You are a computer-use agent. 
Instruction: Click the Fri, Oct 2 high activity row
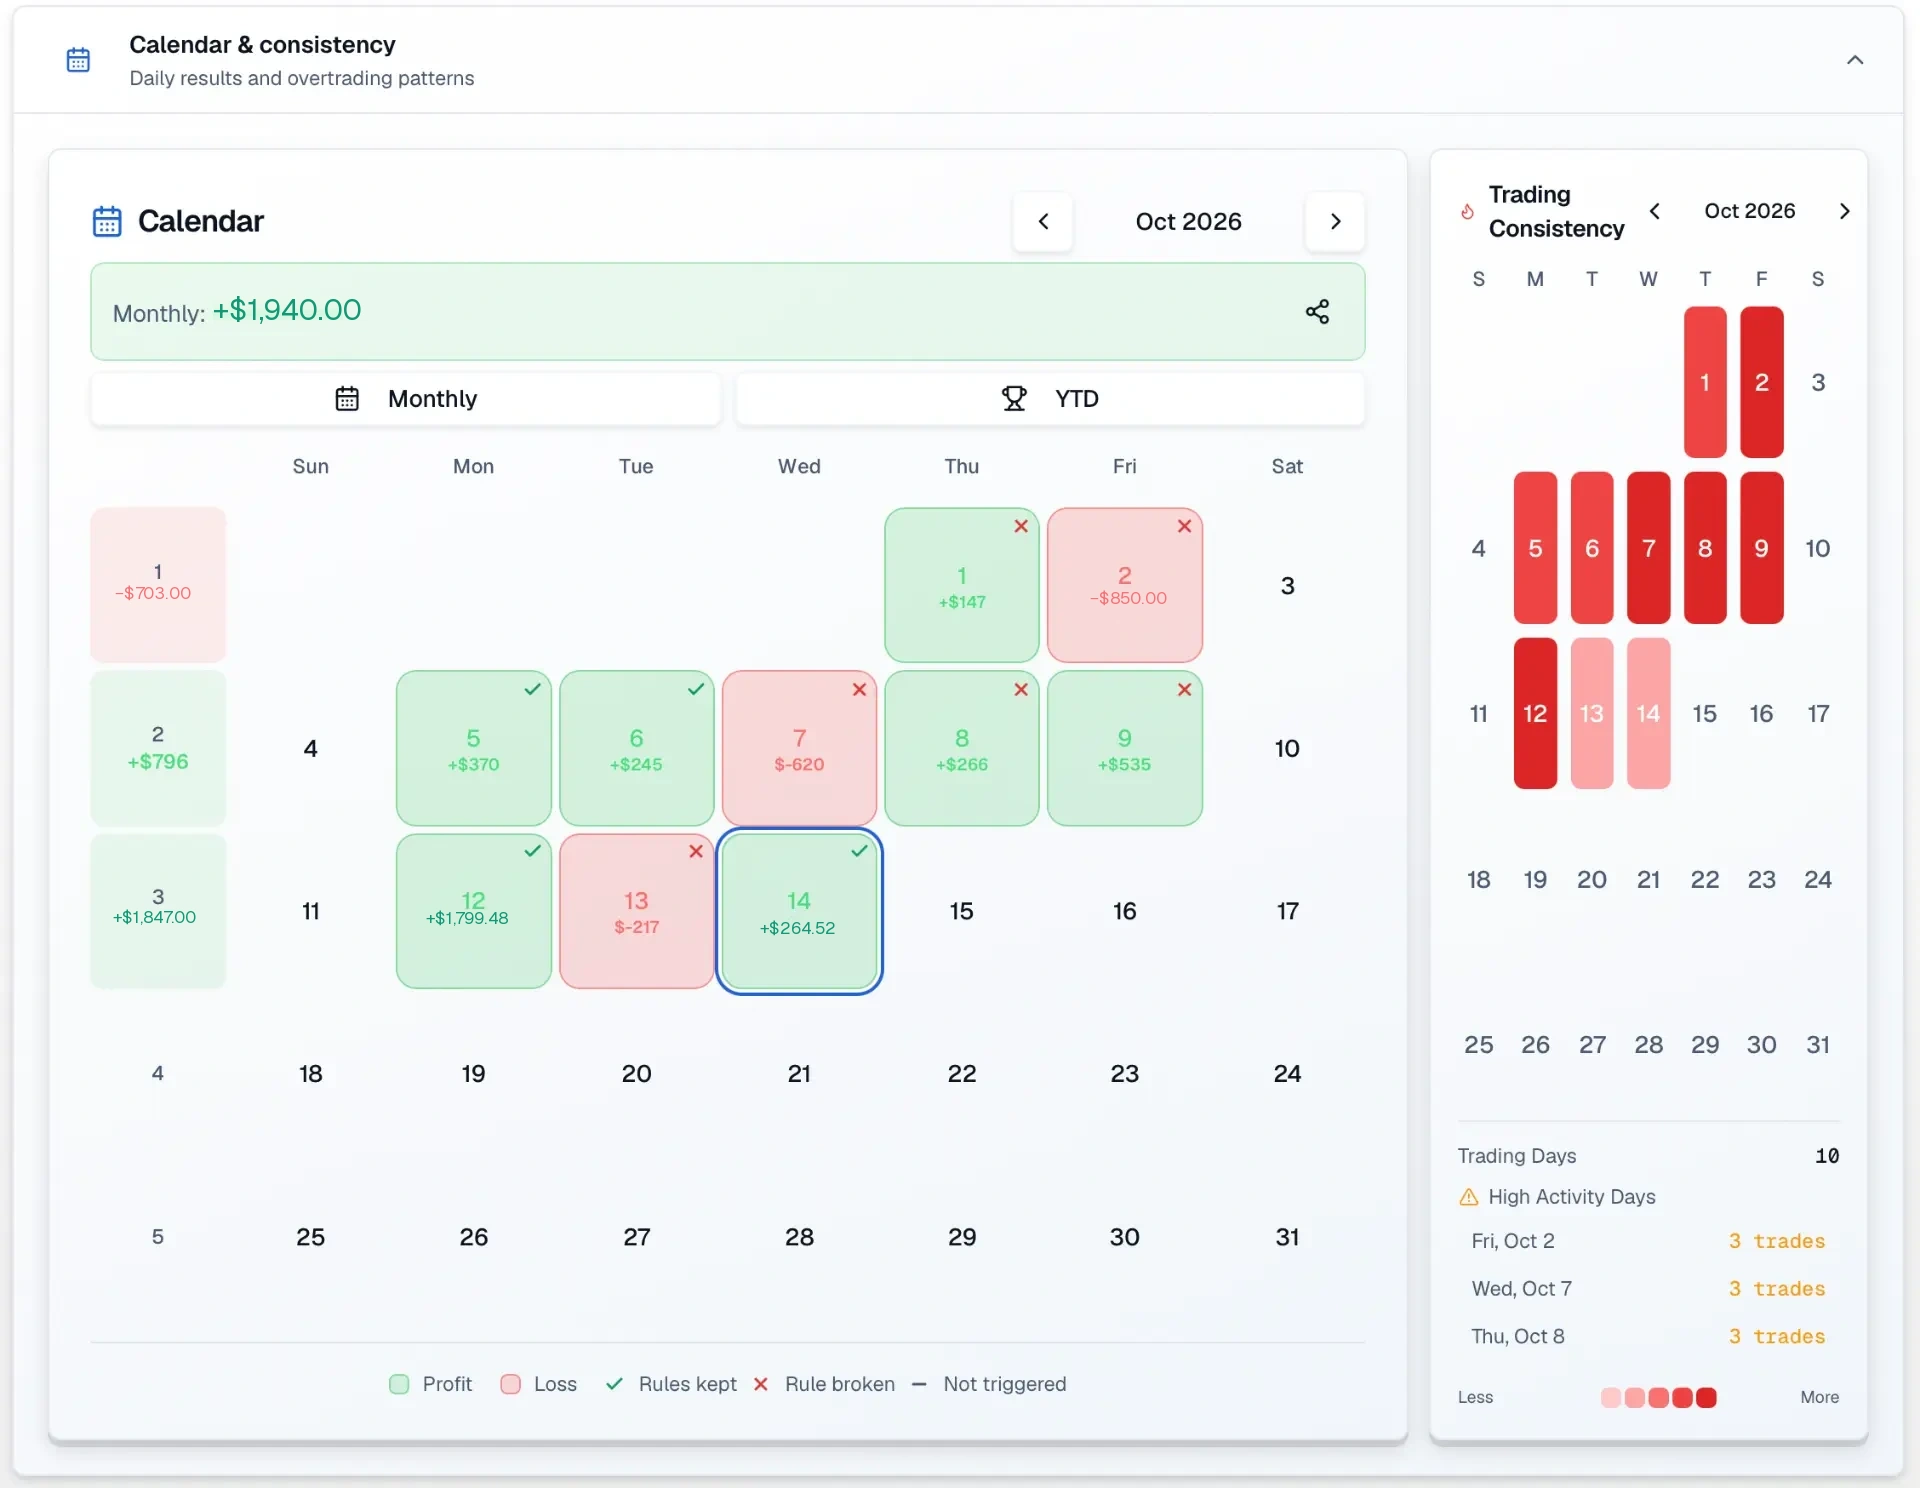(1648, 1241)
